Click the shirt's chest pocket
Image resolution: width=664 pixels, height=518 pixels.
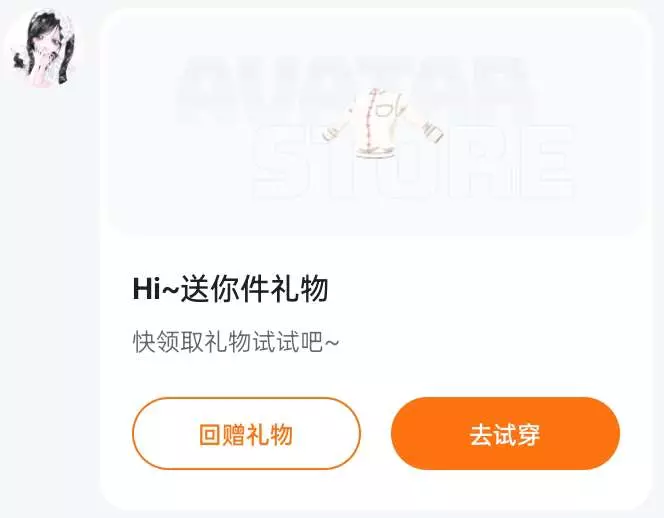tap(389, 108)
